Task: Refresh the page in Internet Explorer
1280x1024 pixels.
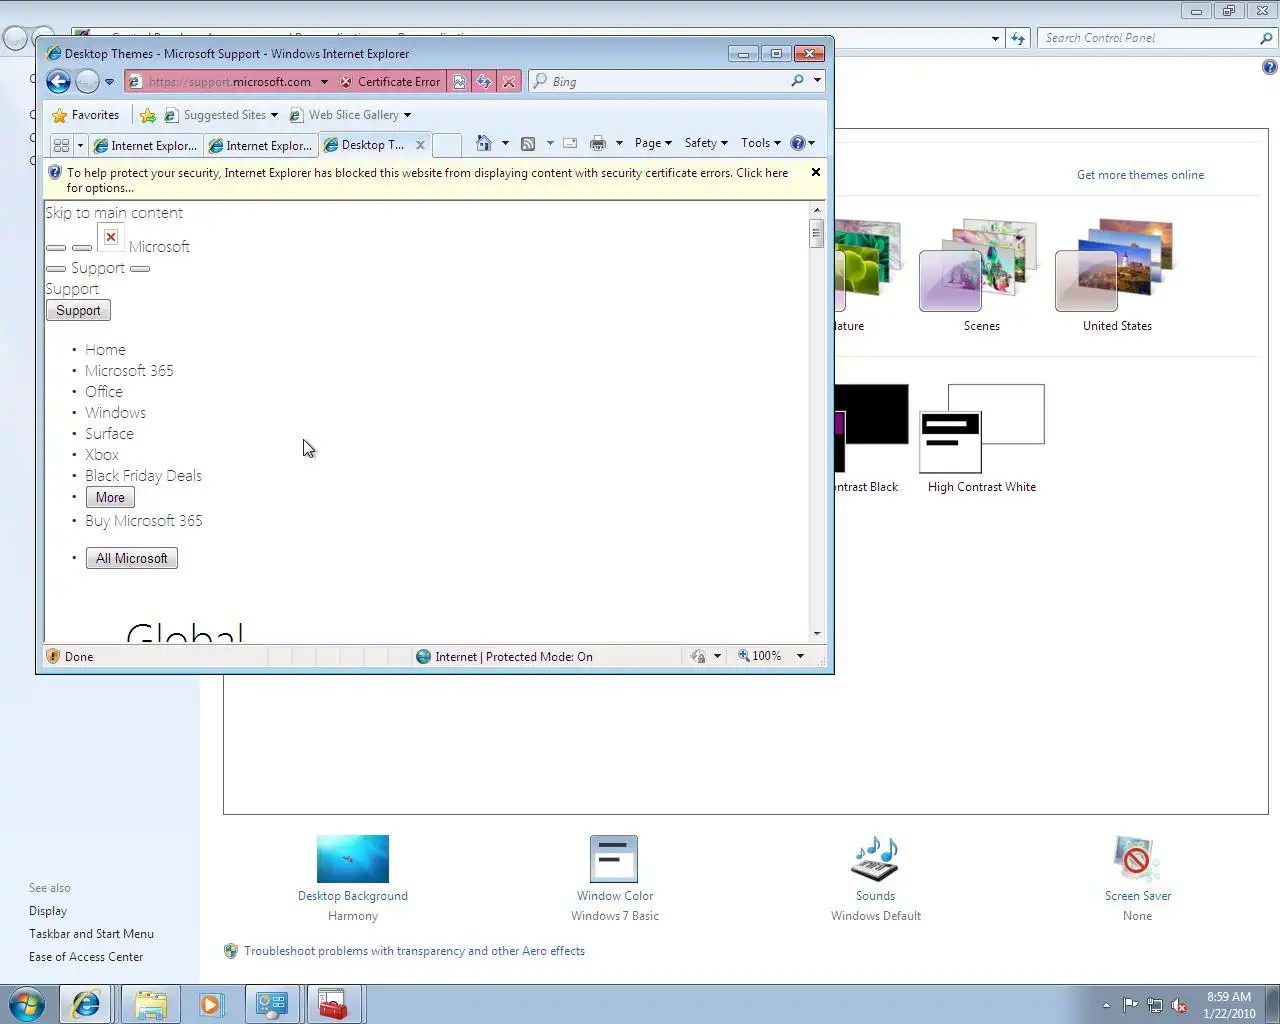Action: [x=484, y=82]
